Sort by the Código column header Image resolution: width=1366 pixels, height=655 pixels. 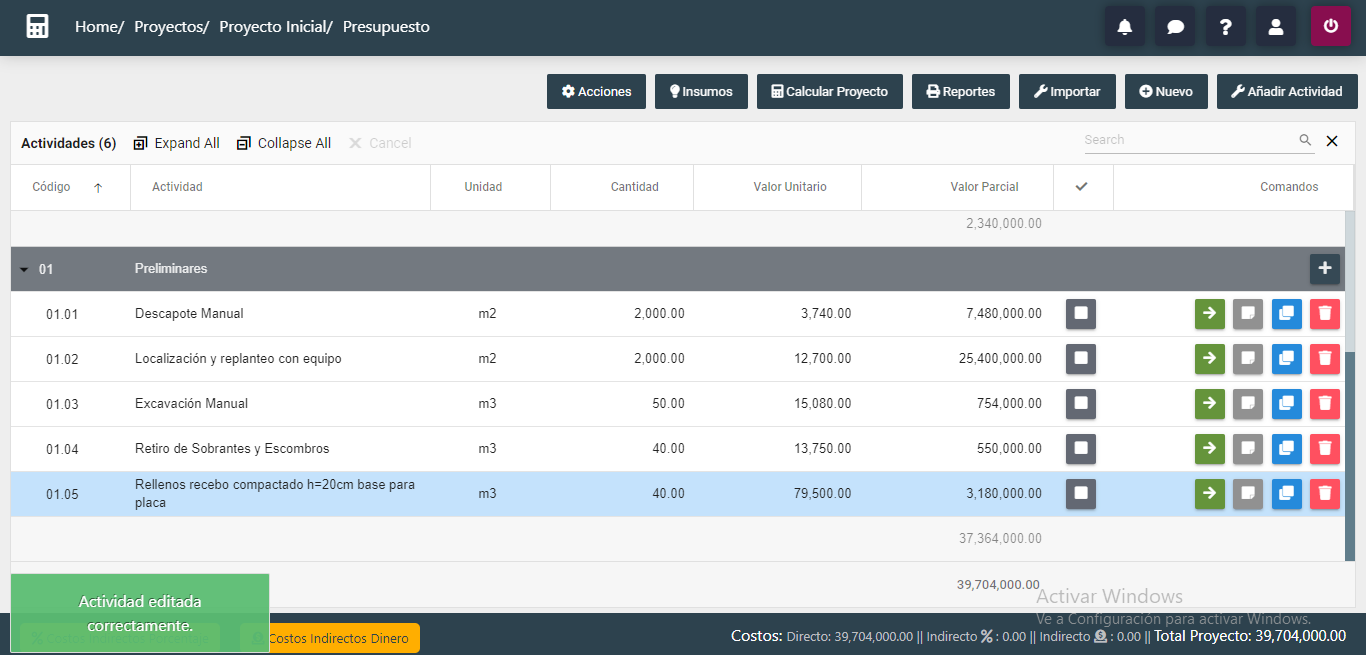coord(52,187)
